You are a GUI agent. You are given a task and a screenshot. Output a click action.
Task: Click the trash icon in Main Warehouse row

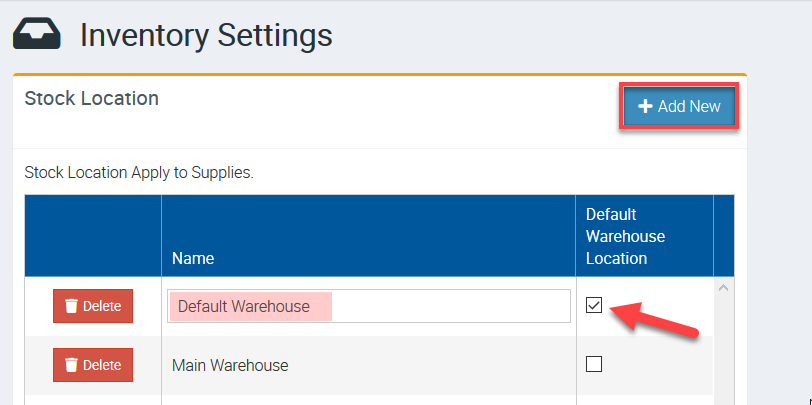click(71, 365)
